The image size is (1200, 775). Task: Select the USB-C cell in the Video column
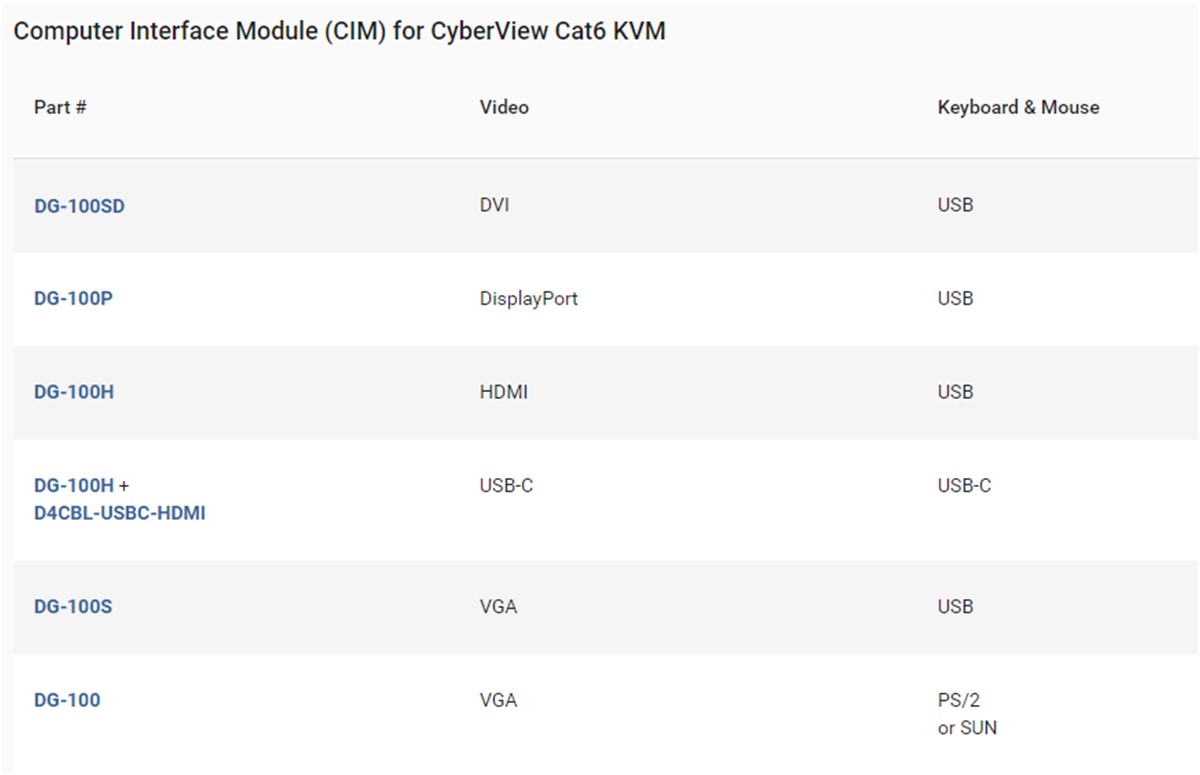tap(507, 486)
